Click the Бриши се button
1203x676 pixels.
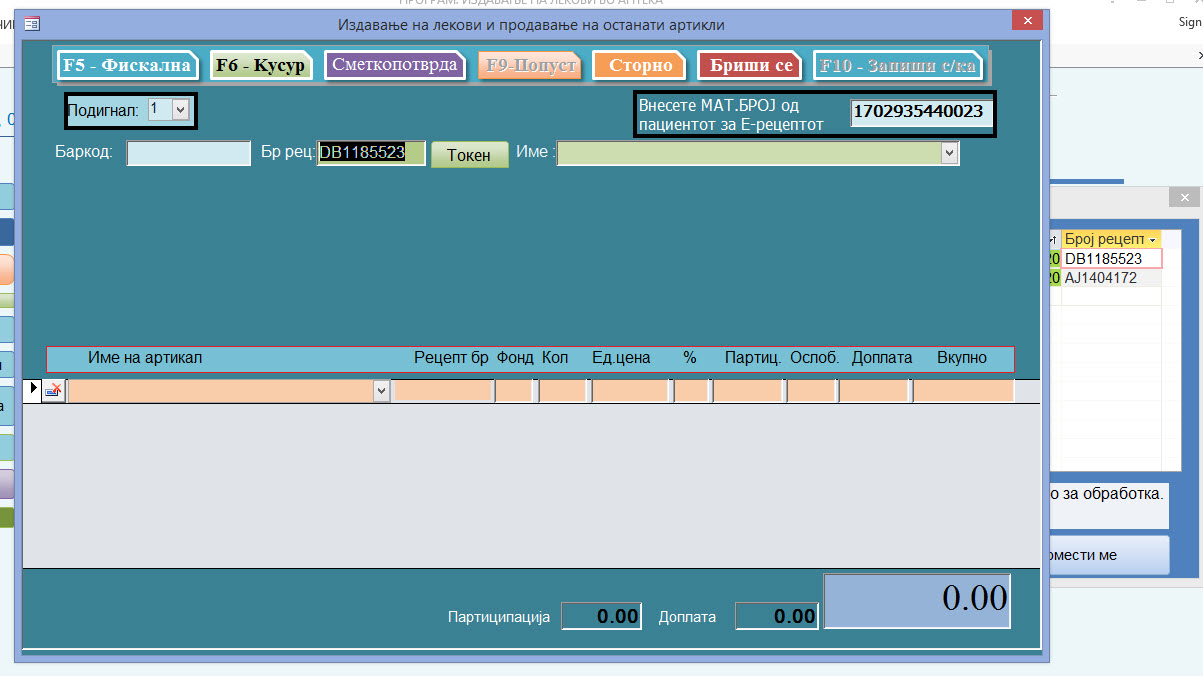point(750,65)
